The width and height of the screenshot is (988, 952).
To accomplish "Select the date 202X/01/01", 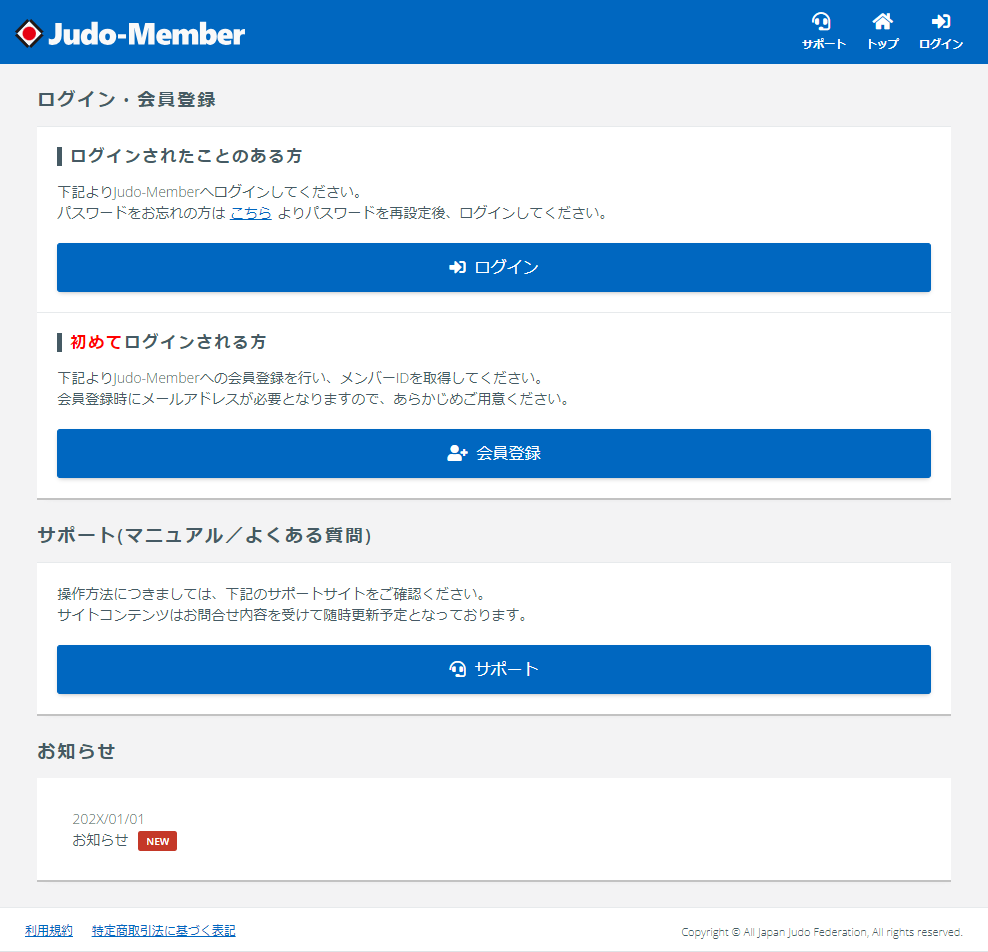I will pos(108,819).
